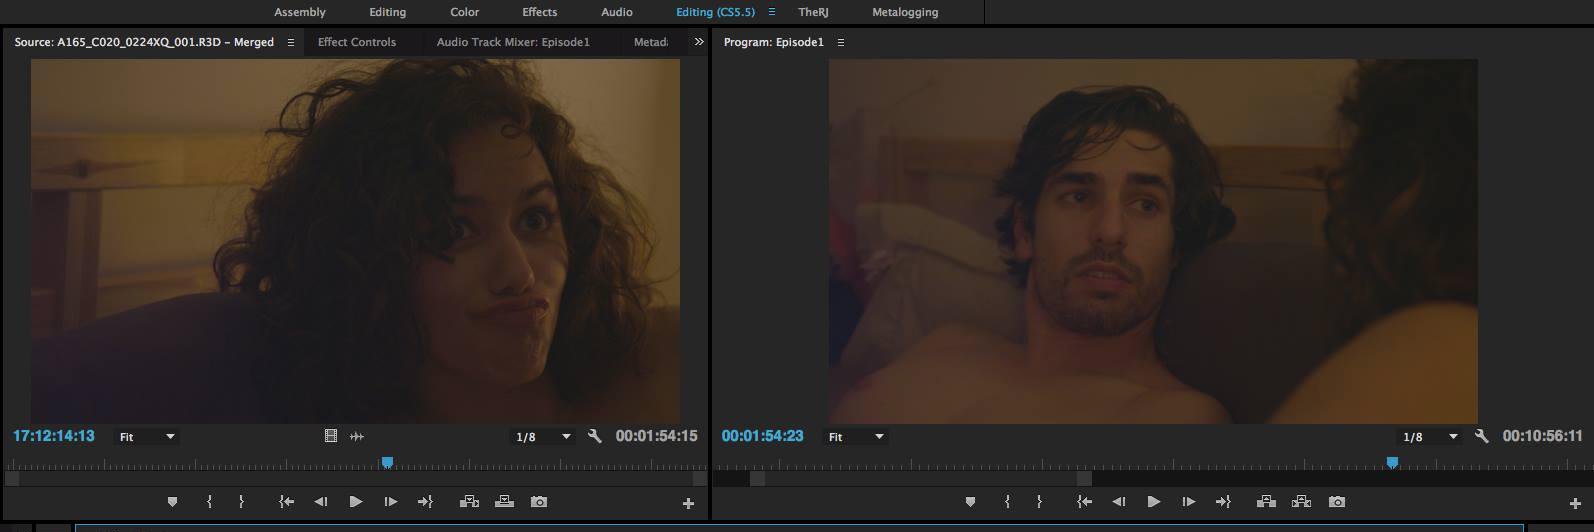
Task: Step forward one frame in Source monitor
Action: (391, 502)
